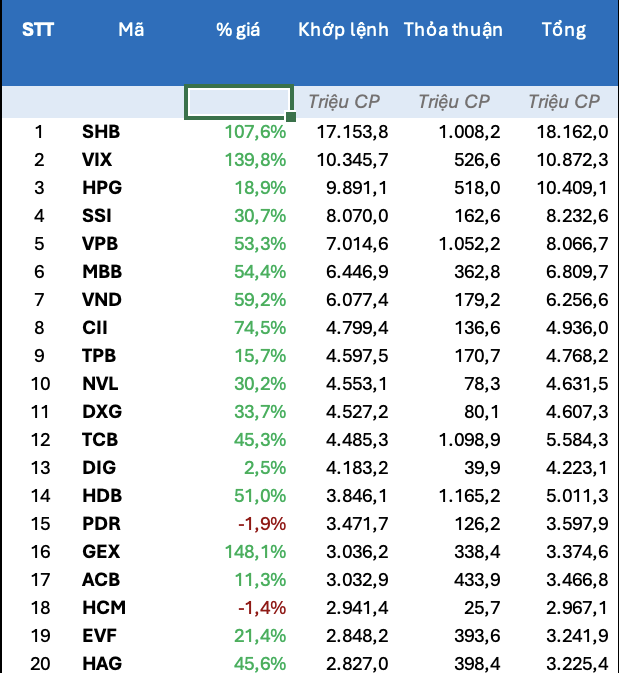The width and height of the screenshot is (619, 673).
Task: Select Triệu CP cell under Tổng
Action: (564, 102)
